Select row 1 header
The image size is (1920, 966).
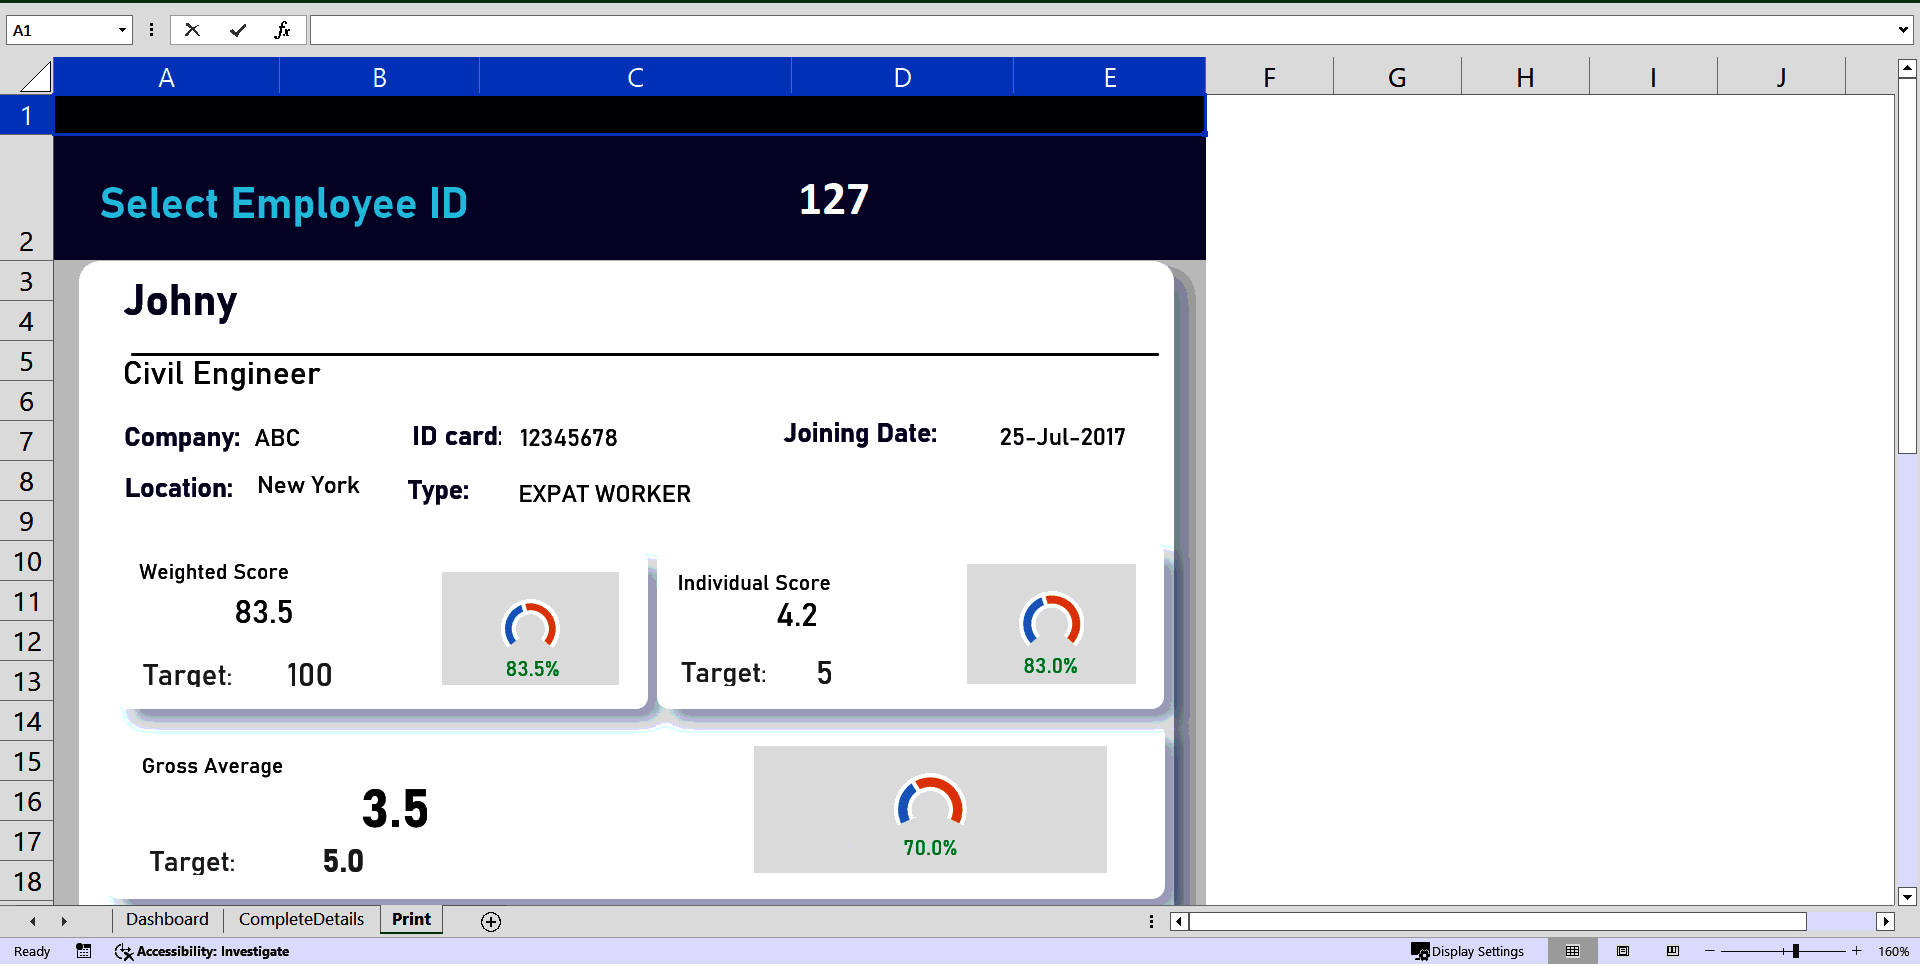[x=27, y=115]
